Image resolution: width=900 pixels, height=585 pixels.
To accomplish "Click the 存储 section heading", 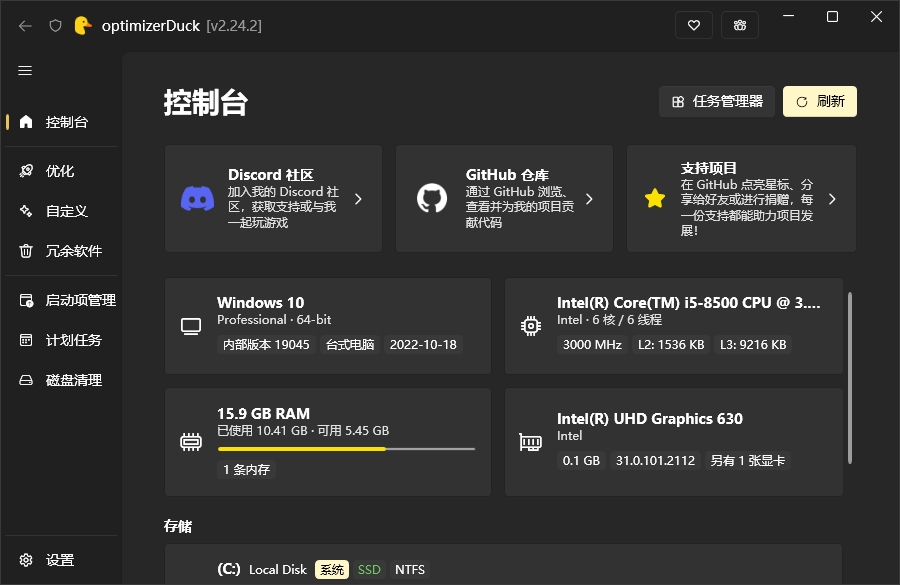I will click(178, 526).
